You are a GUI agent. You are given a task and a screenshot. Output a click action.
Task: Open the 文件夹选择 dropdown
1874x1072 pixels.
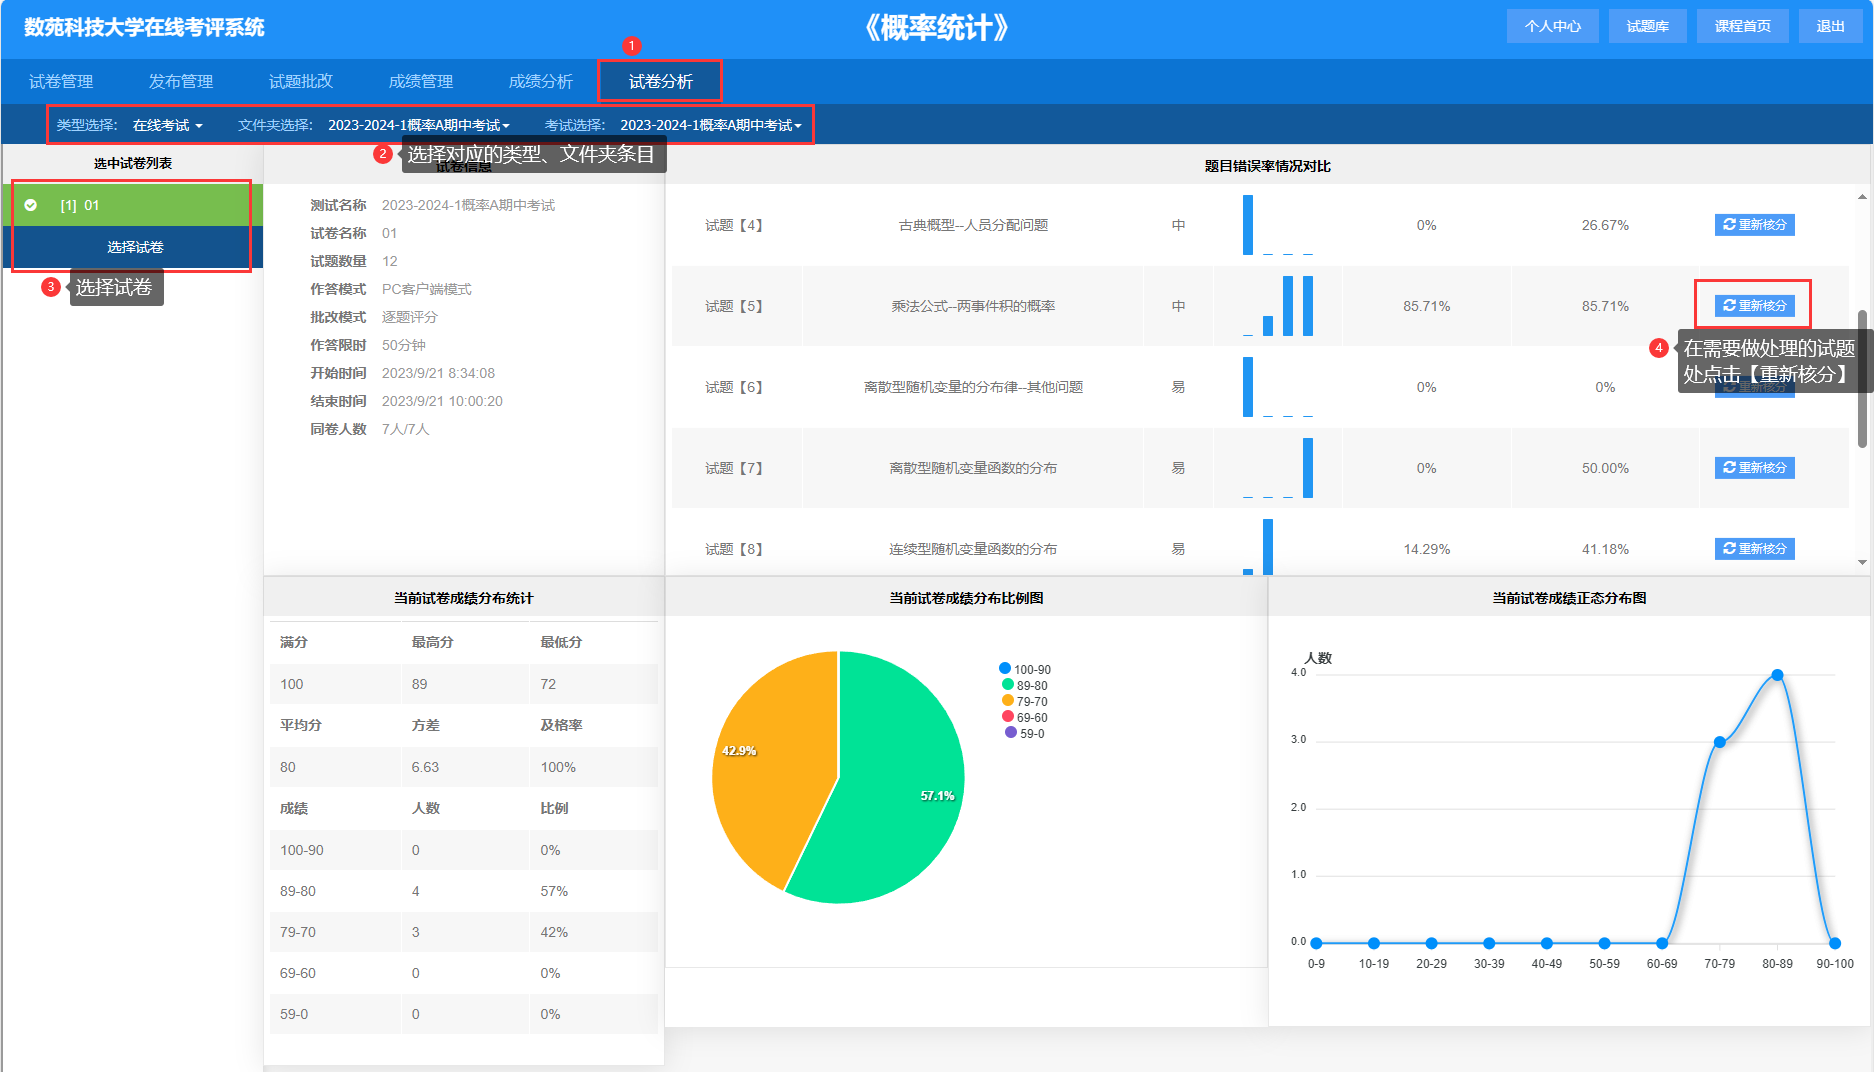(x=419, y=125)
